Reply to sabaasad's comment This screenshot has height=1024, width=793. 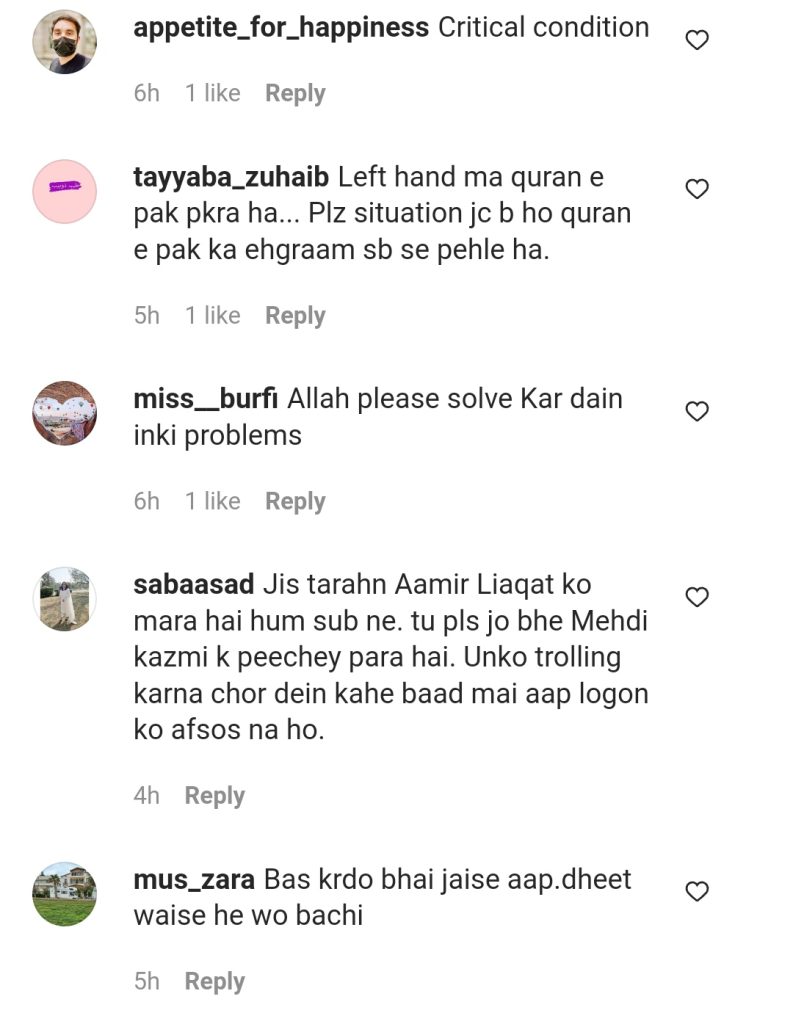click(215, 796)
